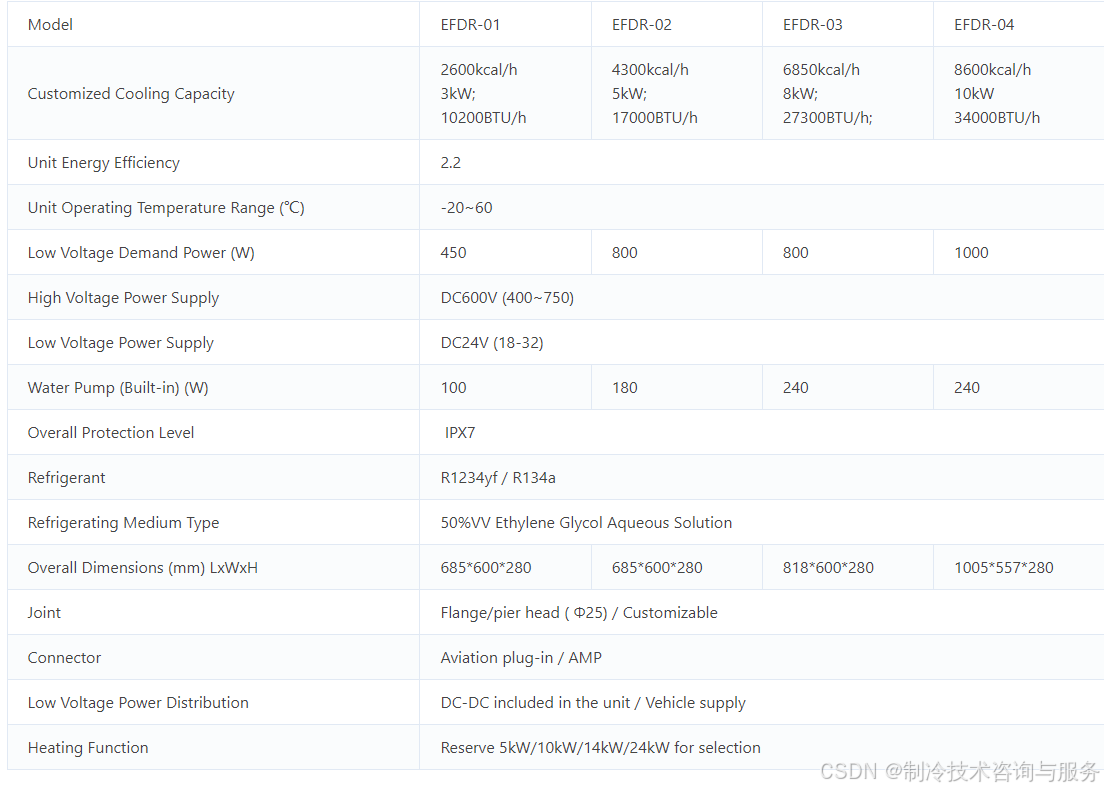Screen dimensions: 1104x791
Task: Click 'Low Voltage Power Supply' label
Action: (x=120, y=343)
